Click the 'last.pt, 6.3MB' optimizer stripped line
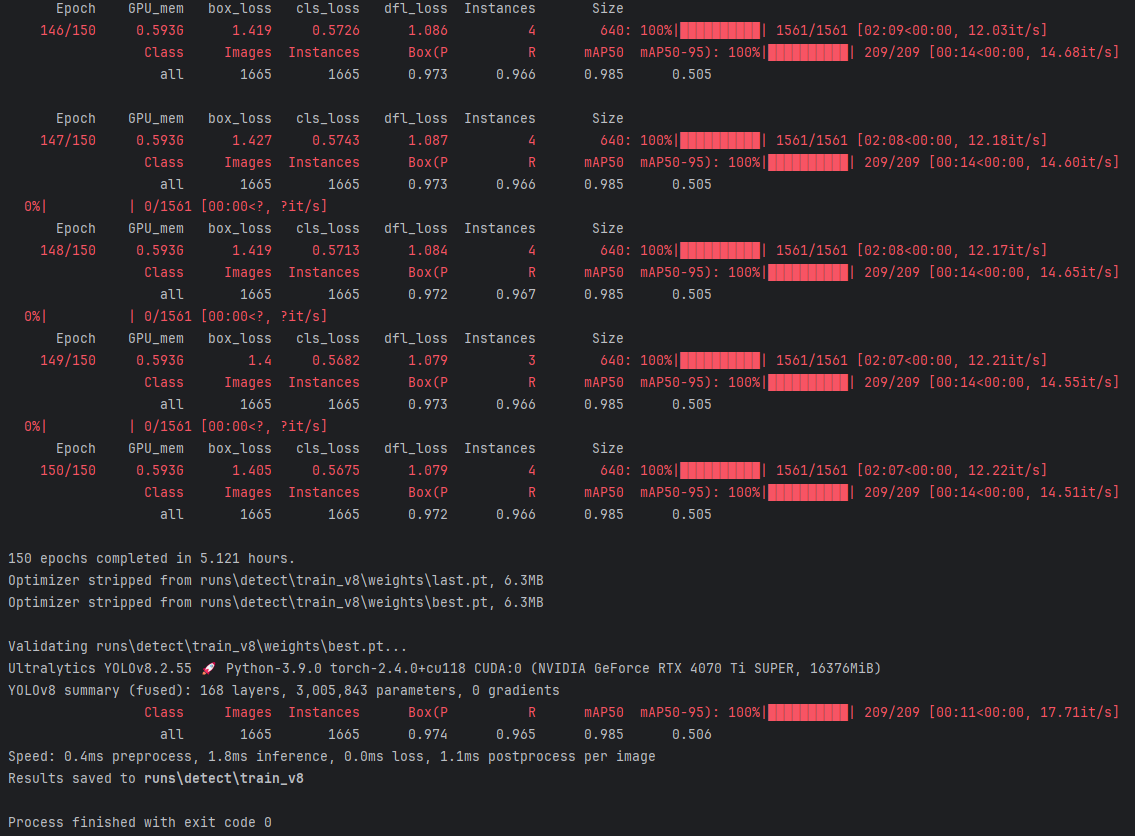The image size is (1135, 836). (276, 580)
